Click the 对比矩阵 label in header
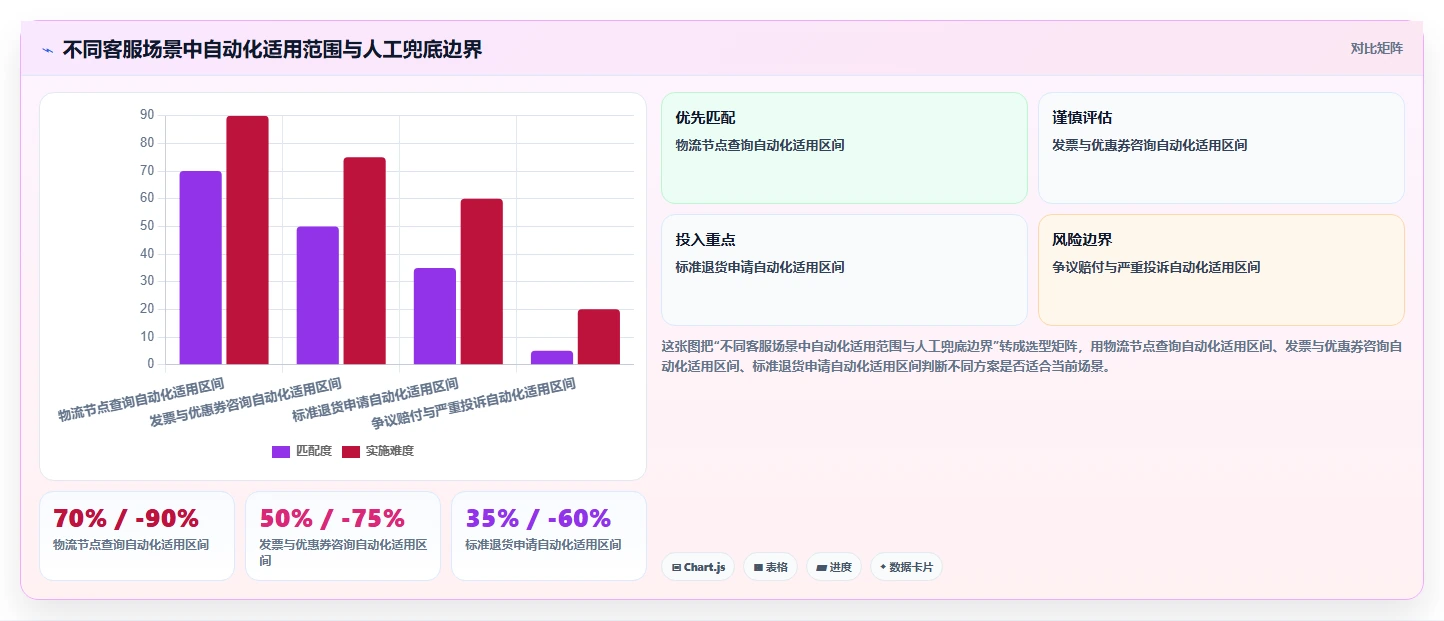Image resolution: width=1444 pixels, height=621 pixels. pyautogui.click(x=1376, y=48)
